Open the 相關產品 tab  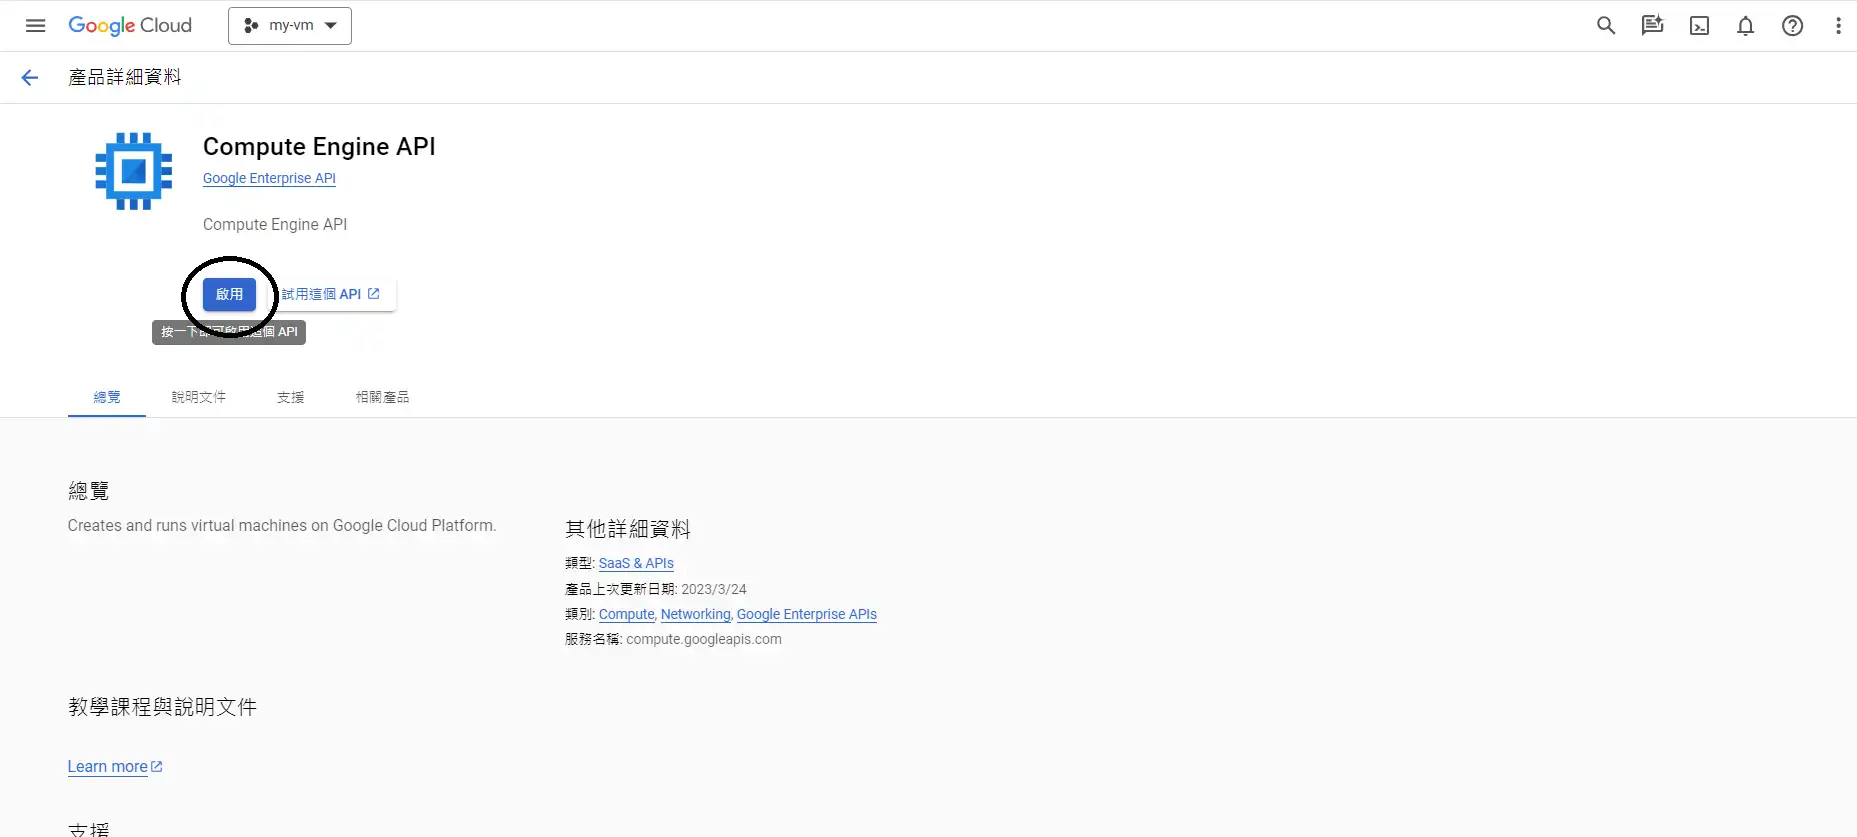pos(382,397)
